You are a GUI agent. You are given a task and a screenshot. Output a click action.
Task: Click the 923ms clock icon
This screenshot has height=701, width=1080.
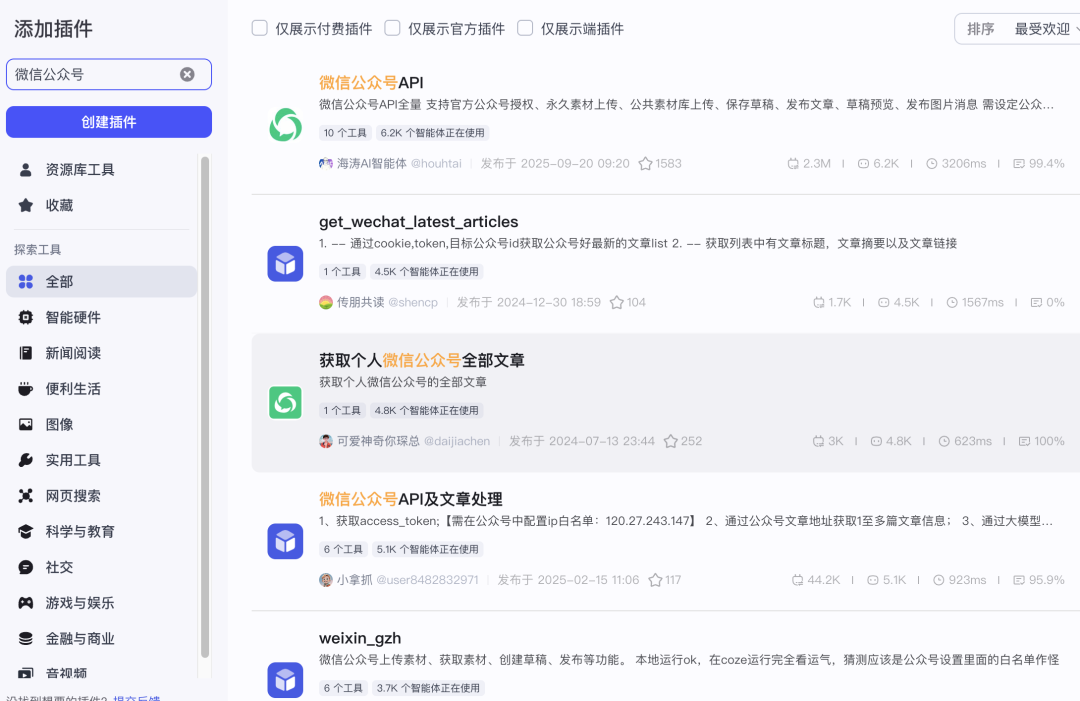(x=939, y=580)
